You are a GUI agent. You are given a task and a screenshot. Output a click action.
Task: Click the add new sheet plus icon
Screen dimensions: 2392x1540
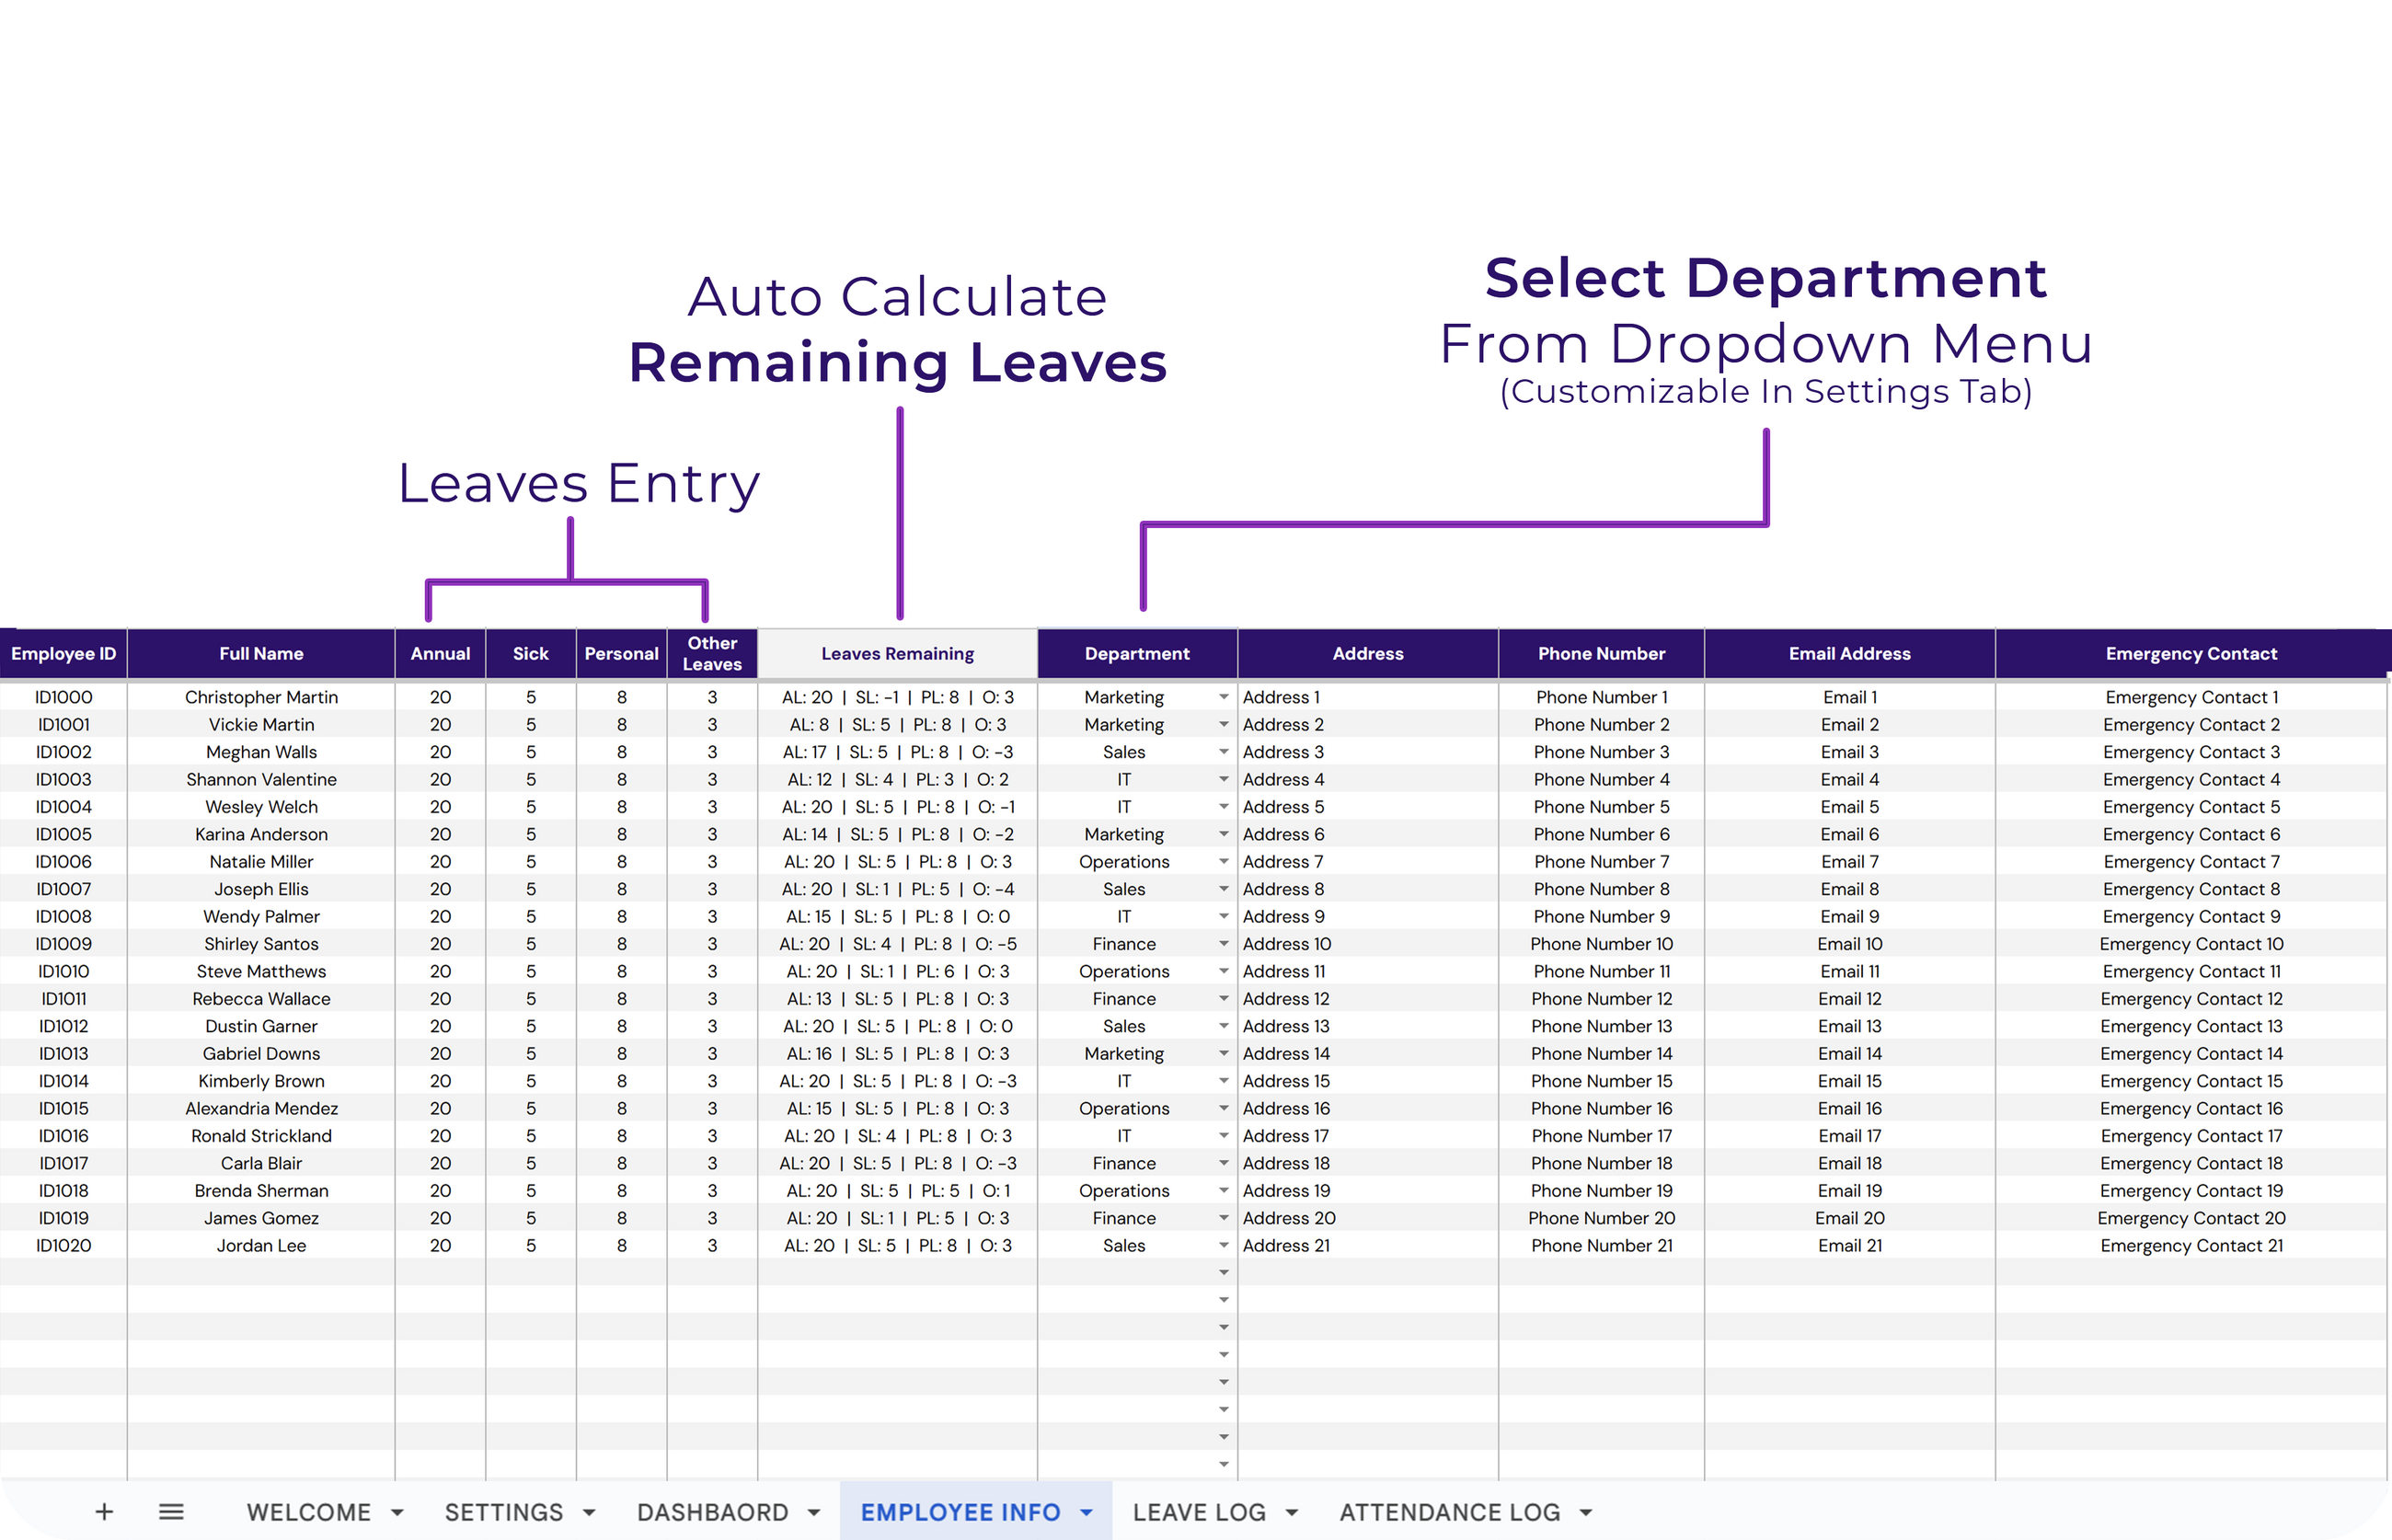(x=104, y=1512)
